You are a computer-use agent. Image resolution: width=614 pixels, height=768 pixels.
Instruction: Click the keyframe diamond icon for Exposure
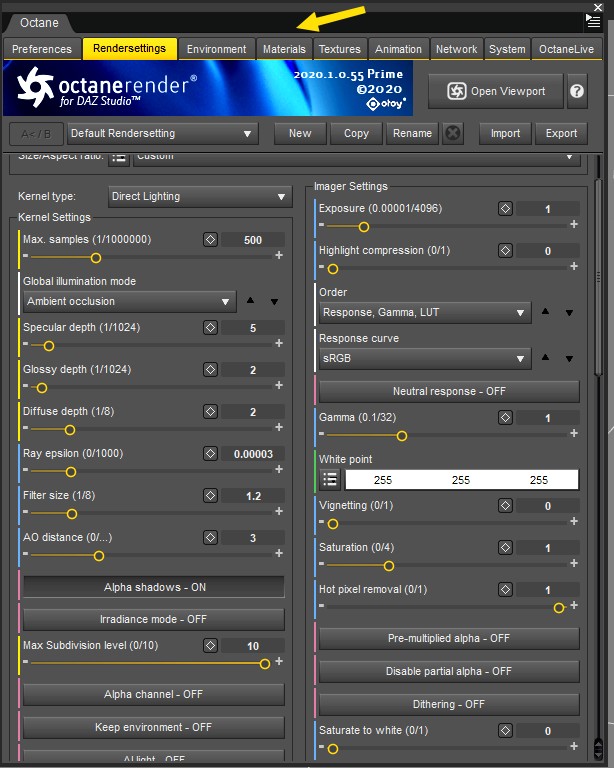(x=505, y=209)
